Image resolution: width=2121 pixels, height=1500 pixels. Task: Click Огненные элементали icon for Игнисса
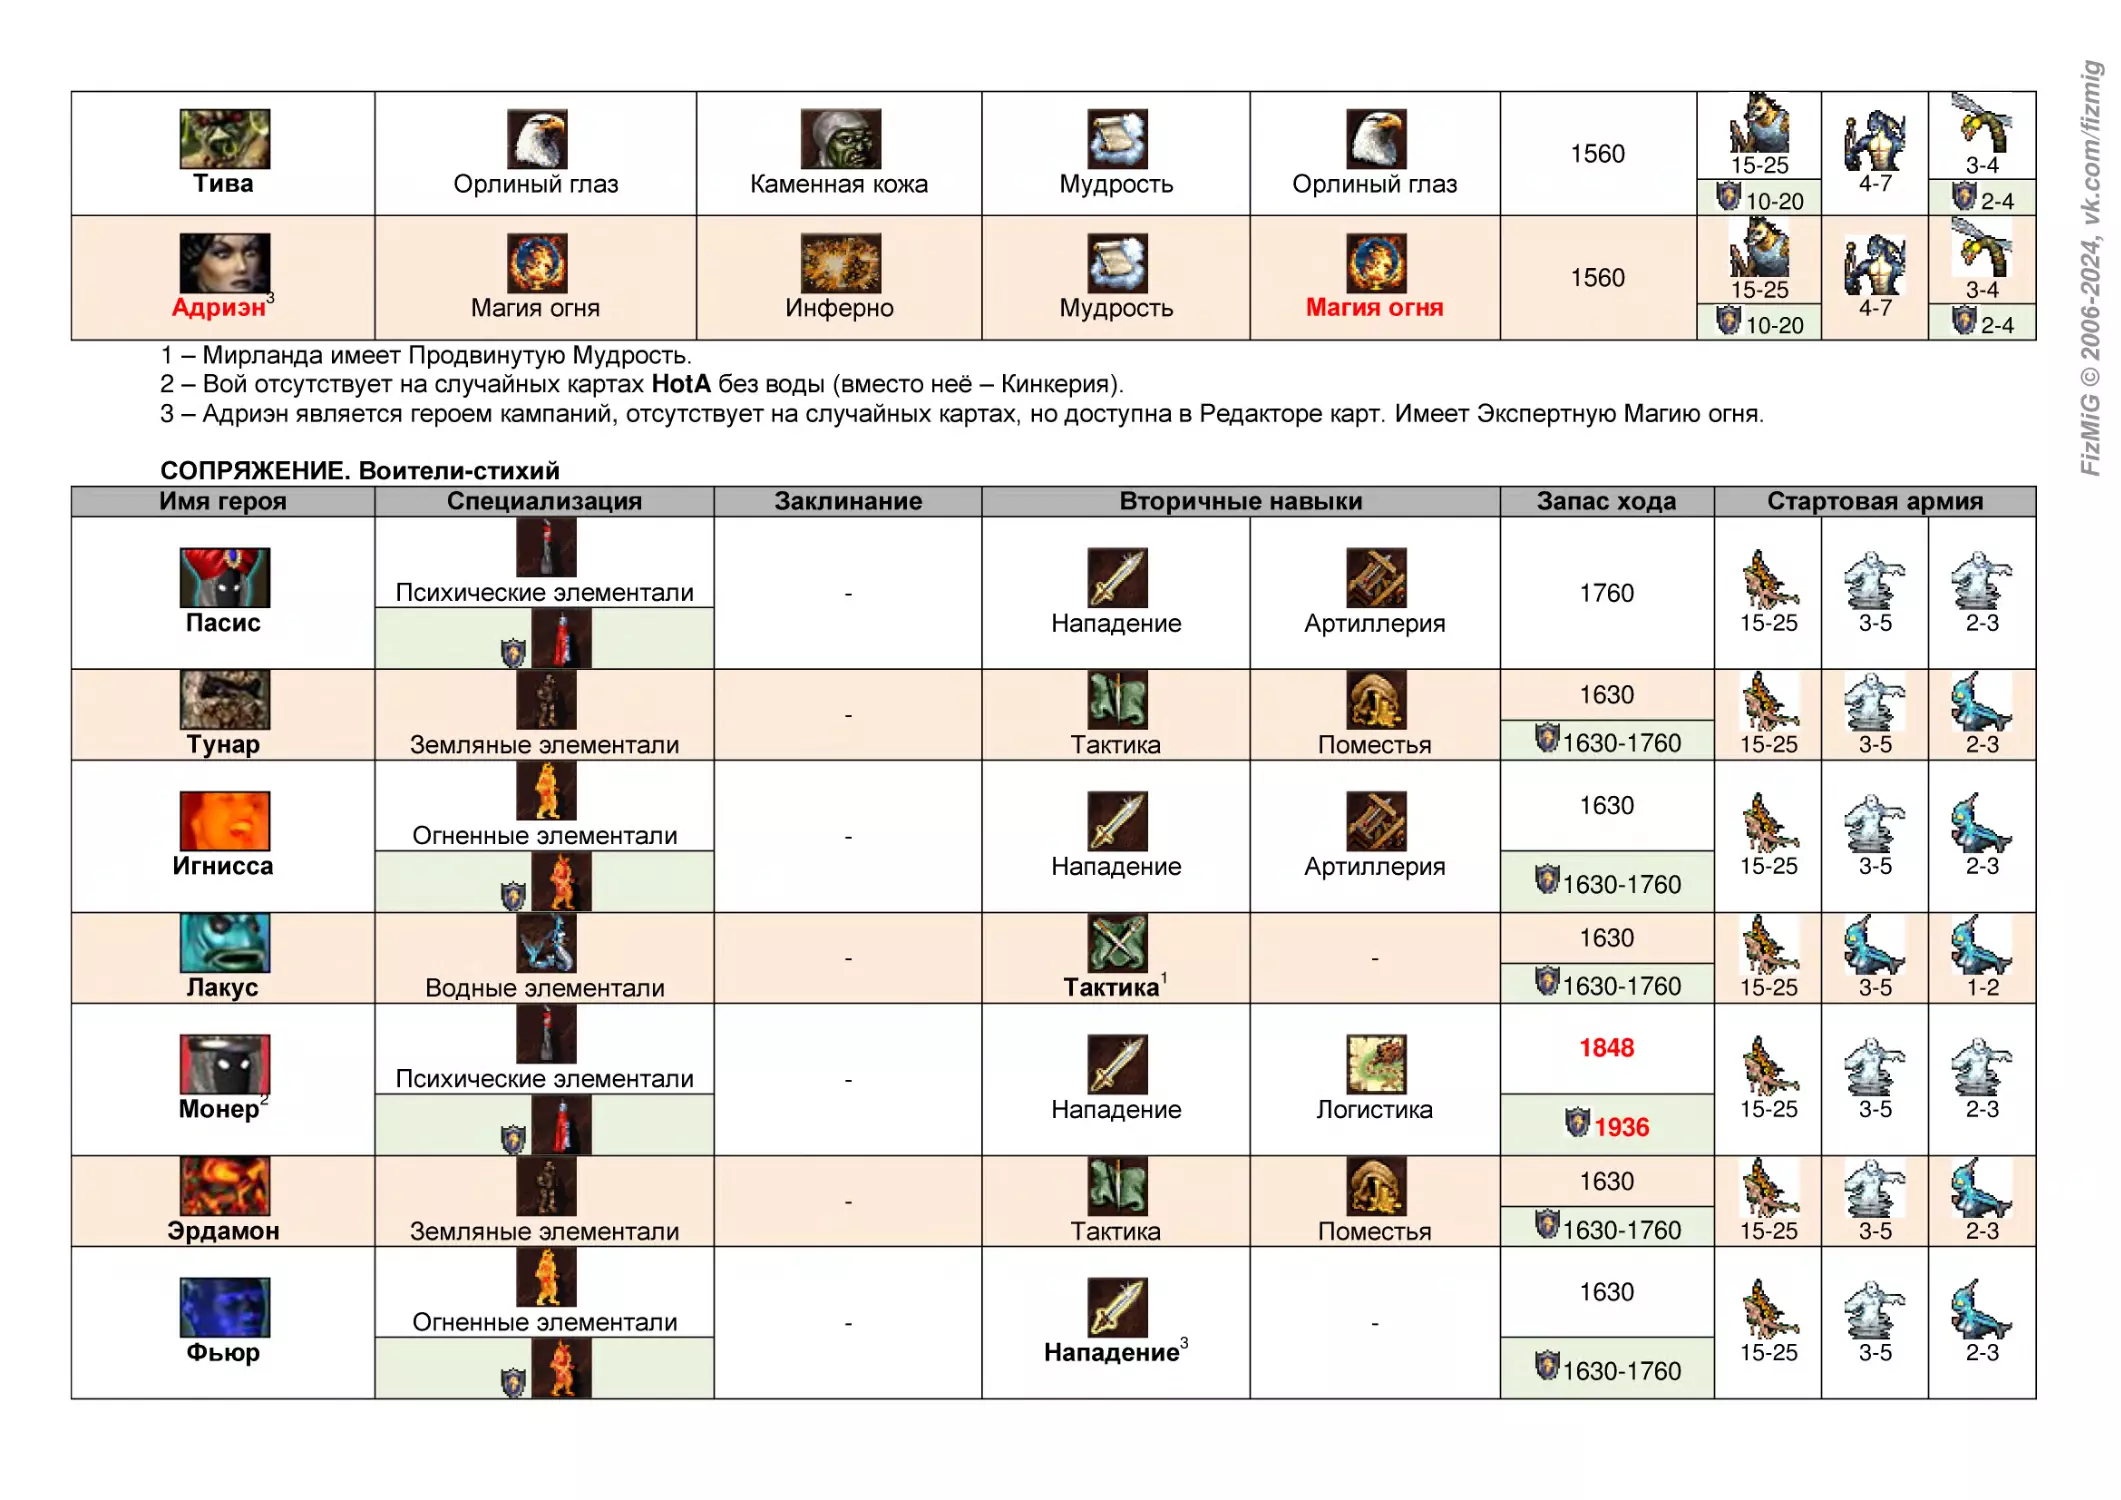pos(546,791)
